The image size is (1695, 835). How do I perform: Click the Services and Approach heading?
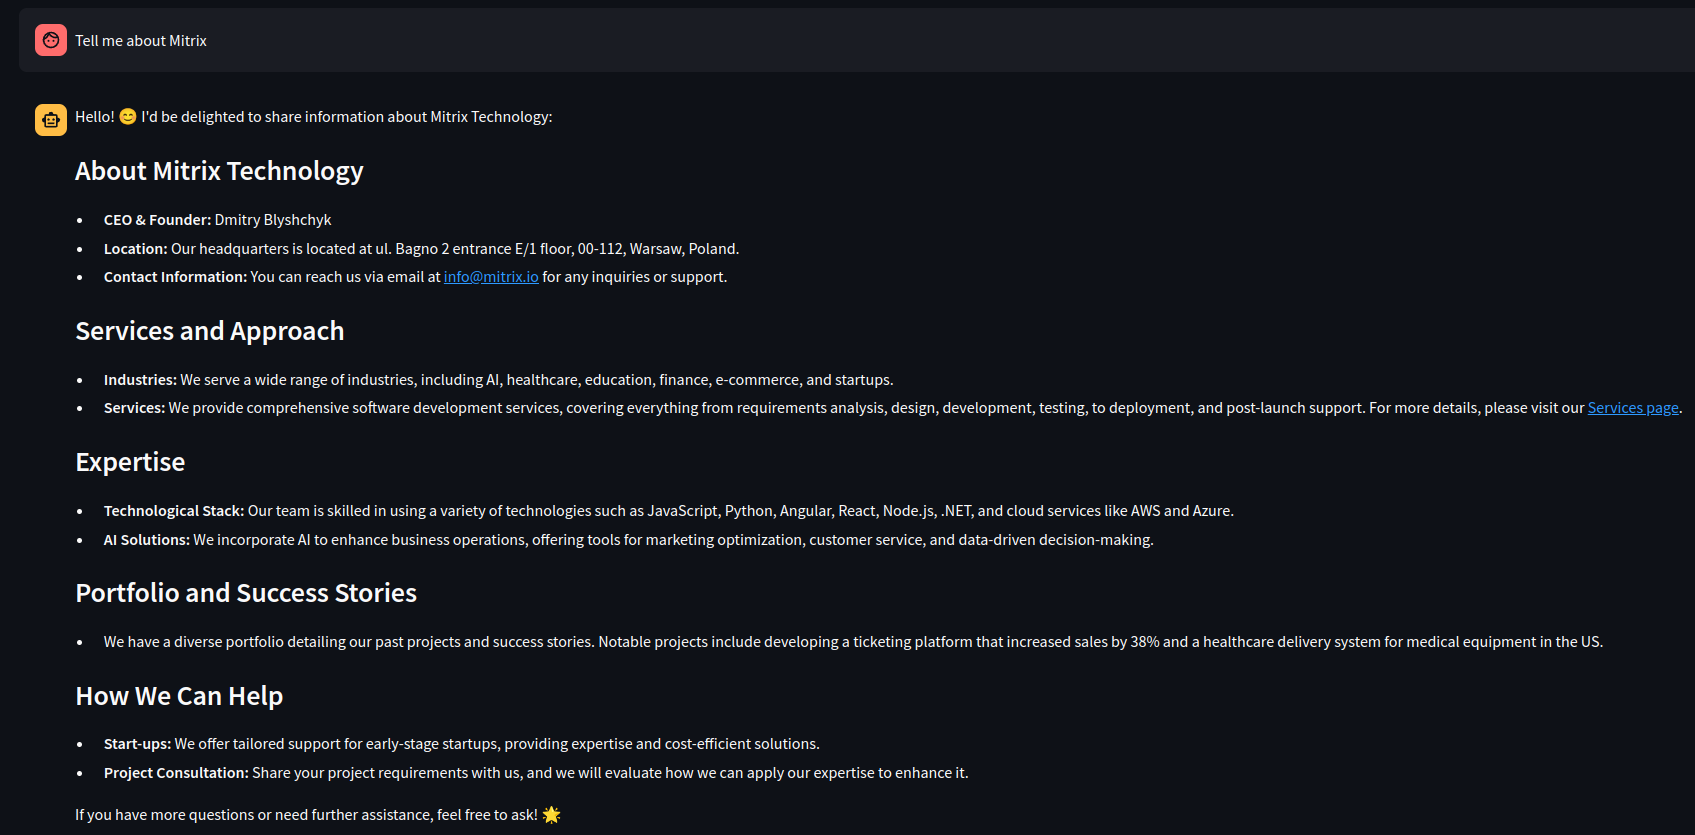click(210, 331)
